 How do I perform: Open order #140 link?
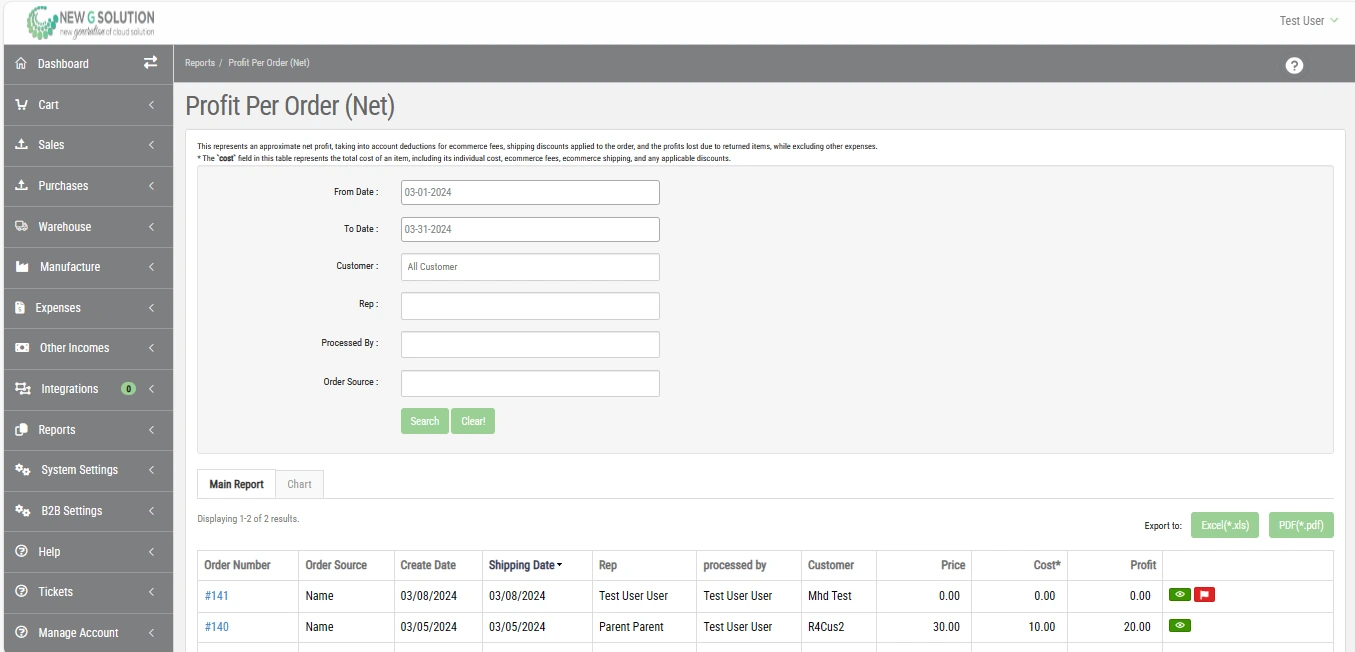click(217, 627)
